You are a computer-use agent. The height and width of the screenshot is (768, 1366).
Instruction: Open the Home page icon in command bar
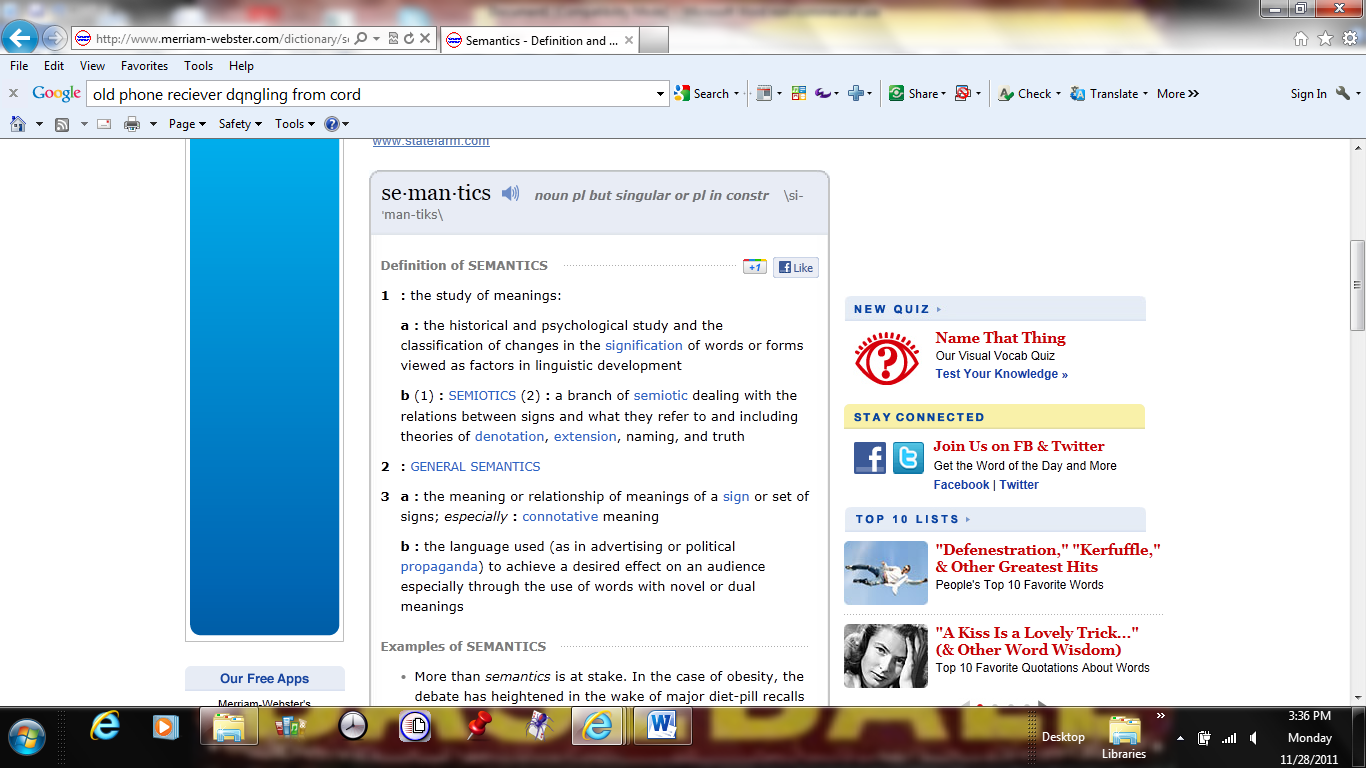point(17,124)
